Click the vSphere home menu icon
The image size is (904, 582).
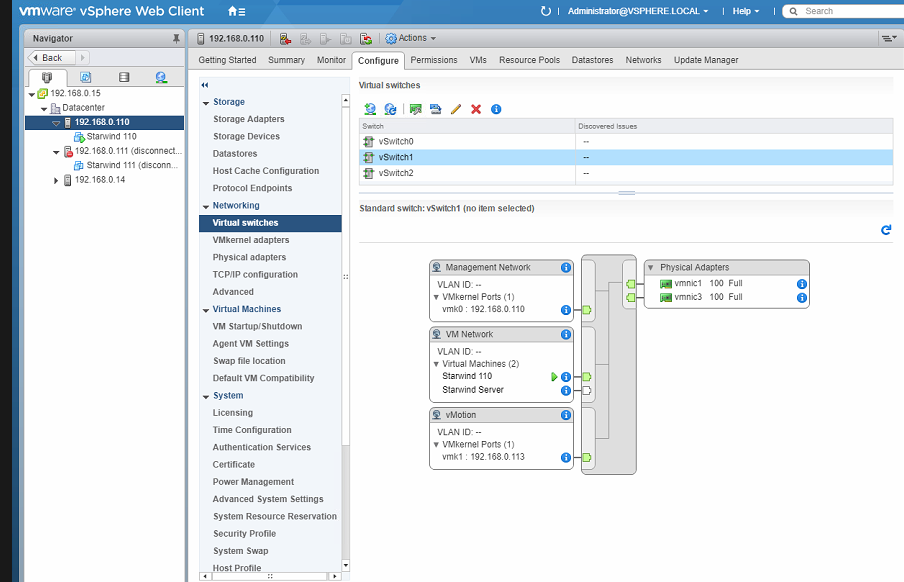point(236,11)
